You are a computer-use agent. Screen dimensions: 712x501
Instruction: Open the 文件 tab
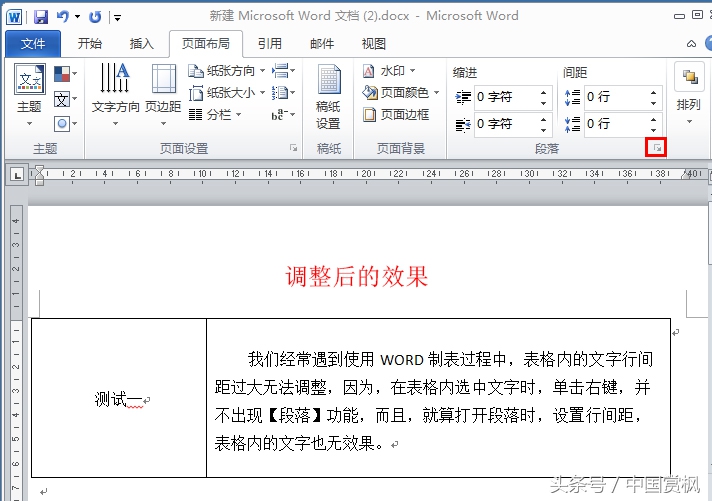coord(33,44)
